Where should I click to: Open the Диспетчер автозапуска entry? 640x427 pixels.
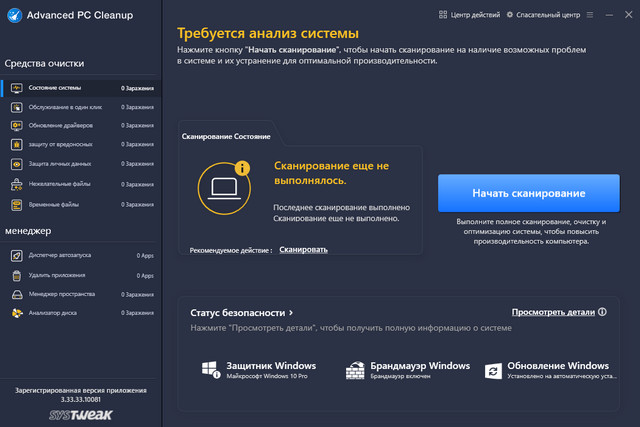tap(82, 256)
